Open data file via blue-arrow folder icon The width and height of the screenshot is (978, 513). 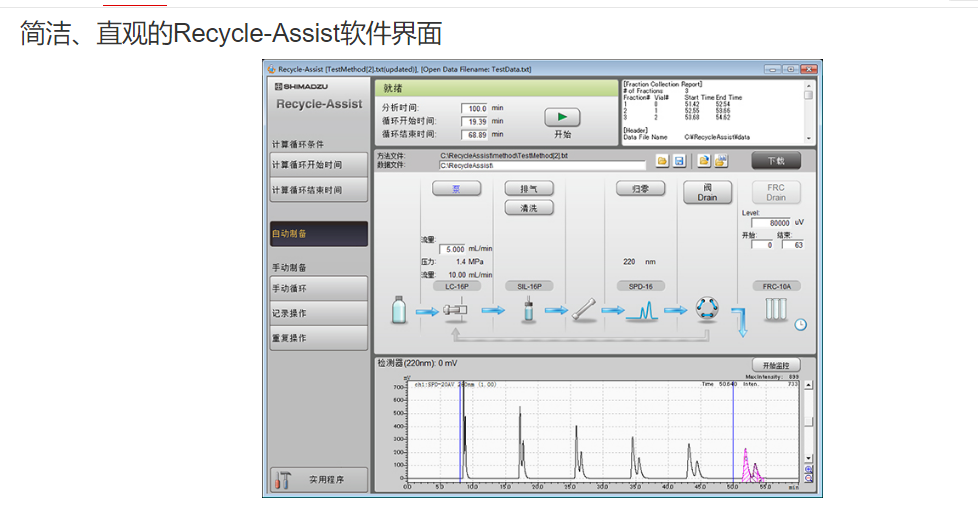click(x=704, y=161)
